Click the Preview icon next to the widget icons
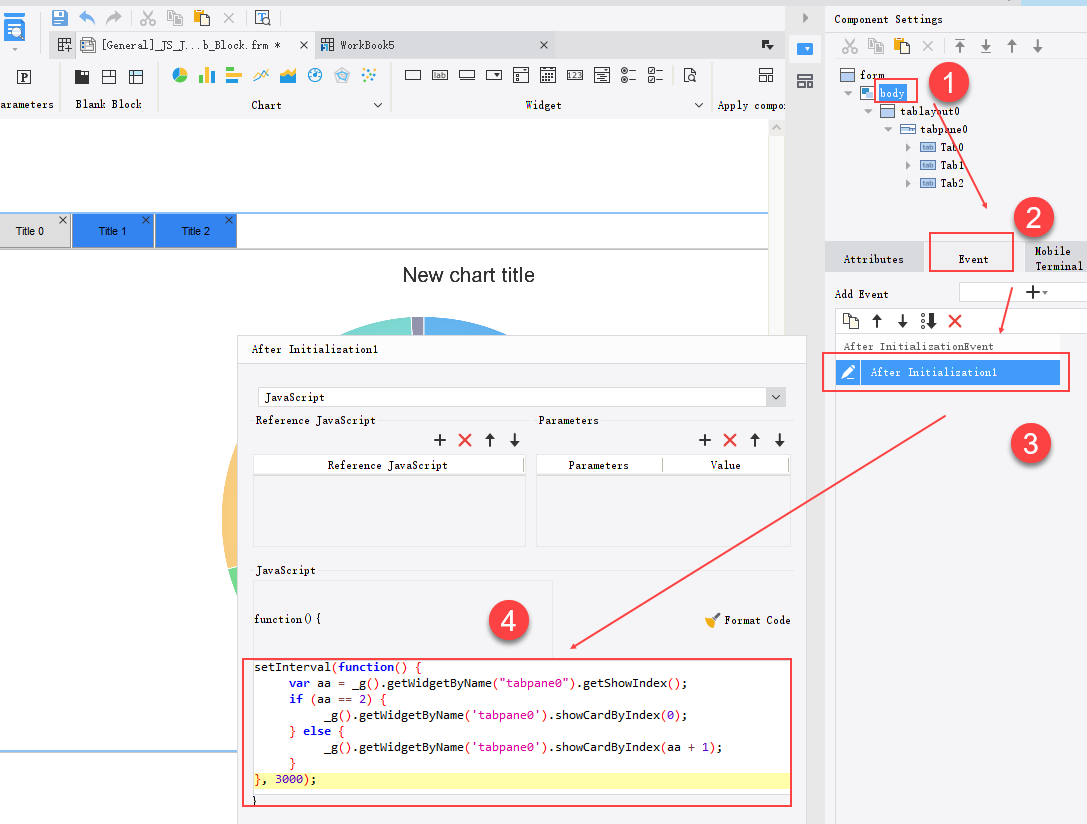This screenshot has height=824, width=1087. pyautogui.click(x=690, y=75)
